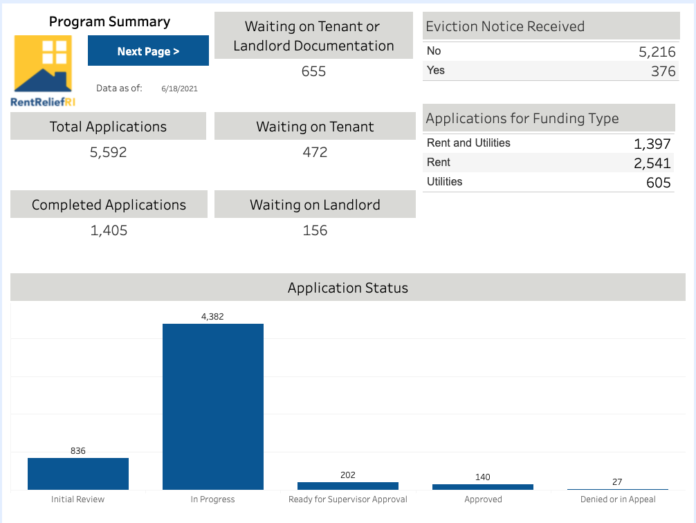Select the Utilities funding type row
The height and width of the screenshot is (523, 696).
[549, 182]
